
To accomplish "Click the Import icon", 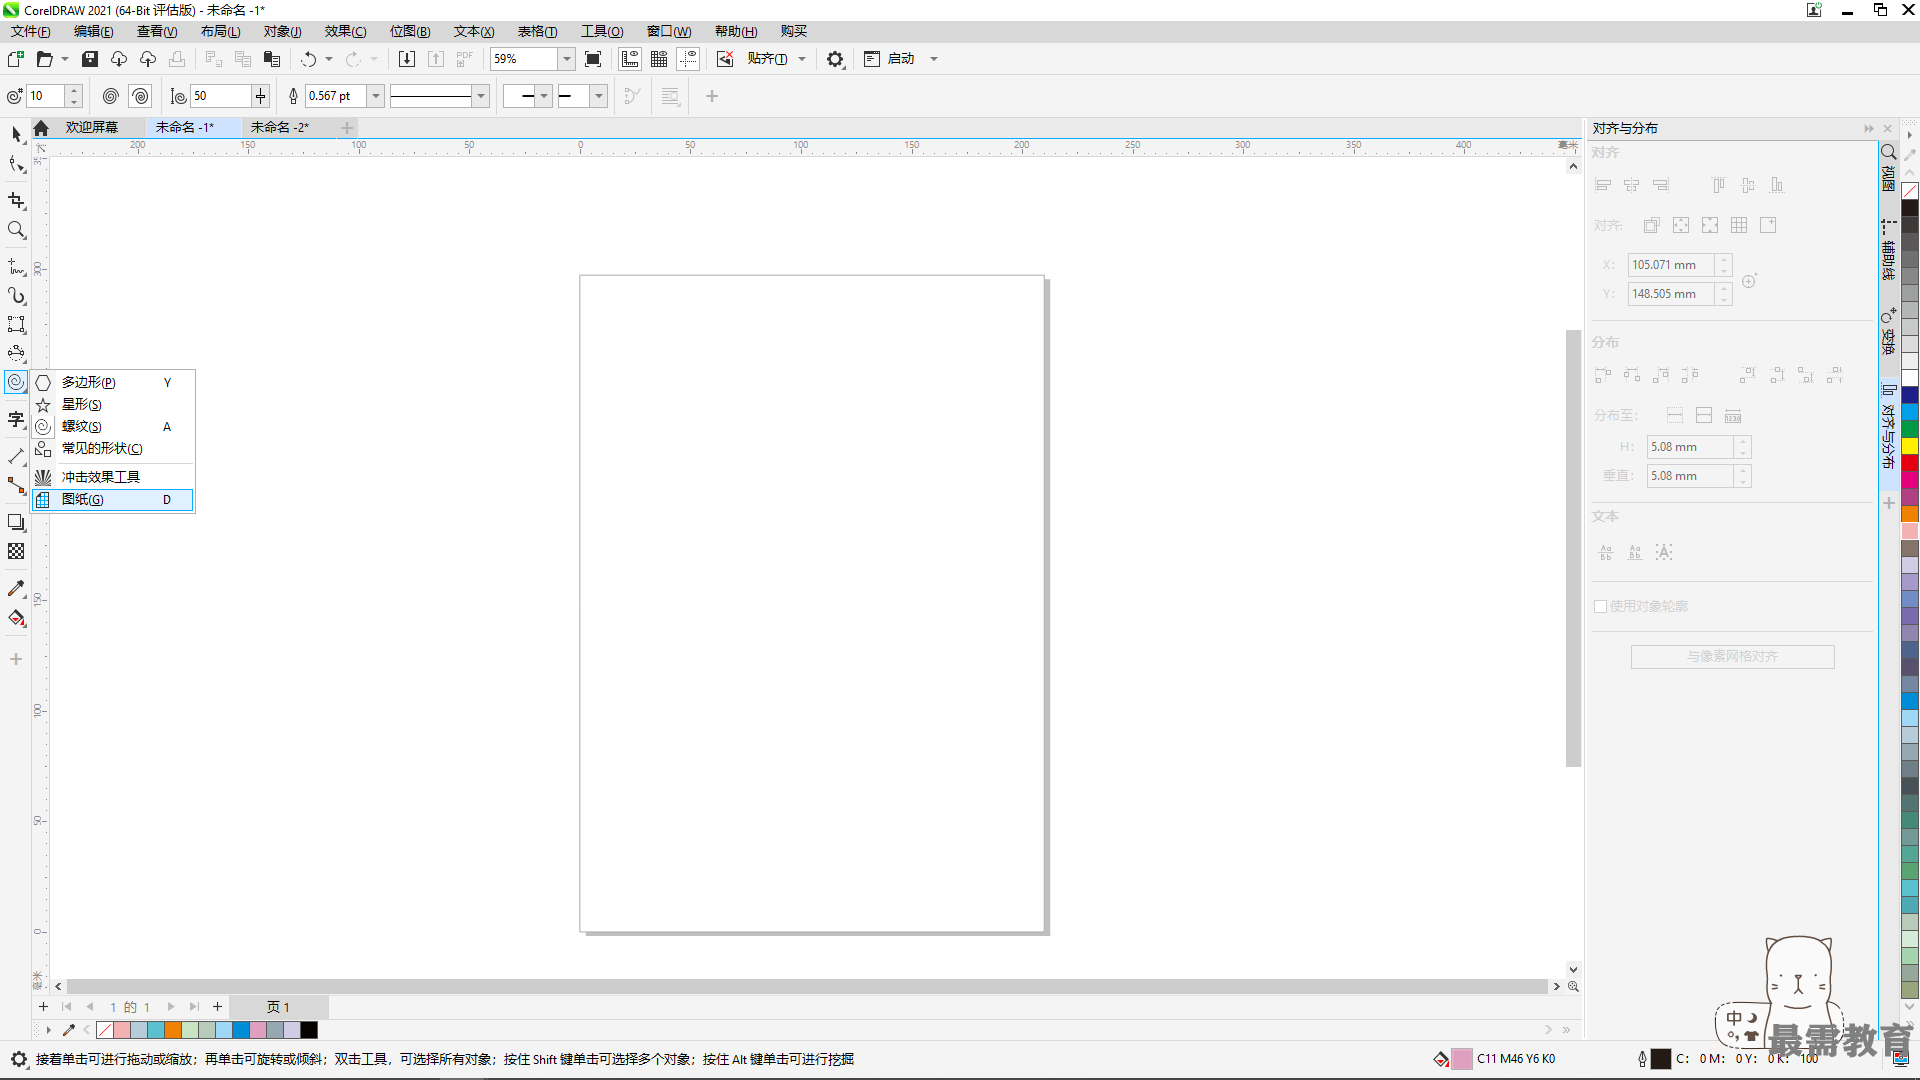I will click(x=407, y=59).
